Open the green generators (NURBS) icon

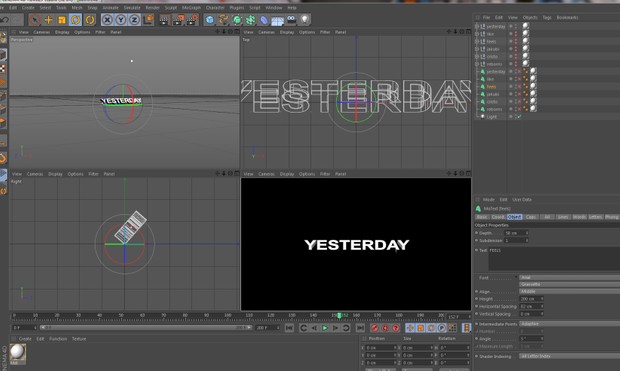pos(237,19)
